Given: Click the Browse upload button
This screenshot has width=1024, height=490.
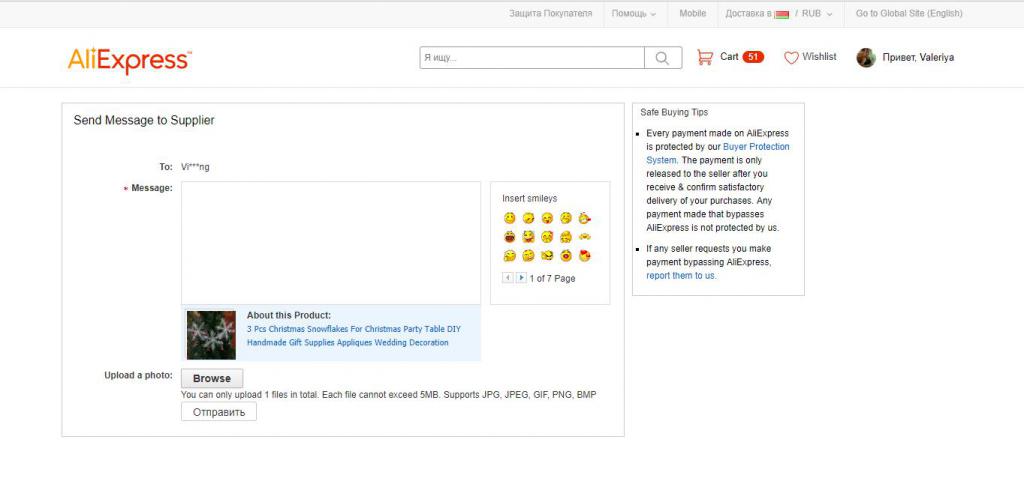Looking at the screenshot, I should click(212, 378).
